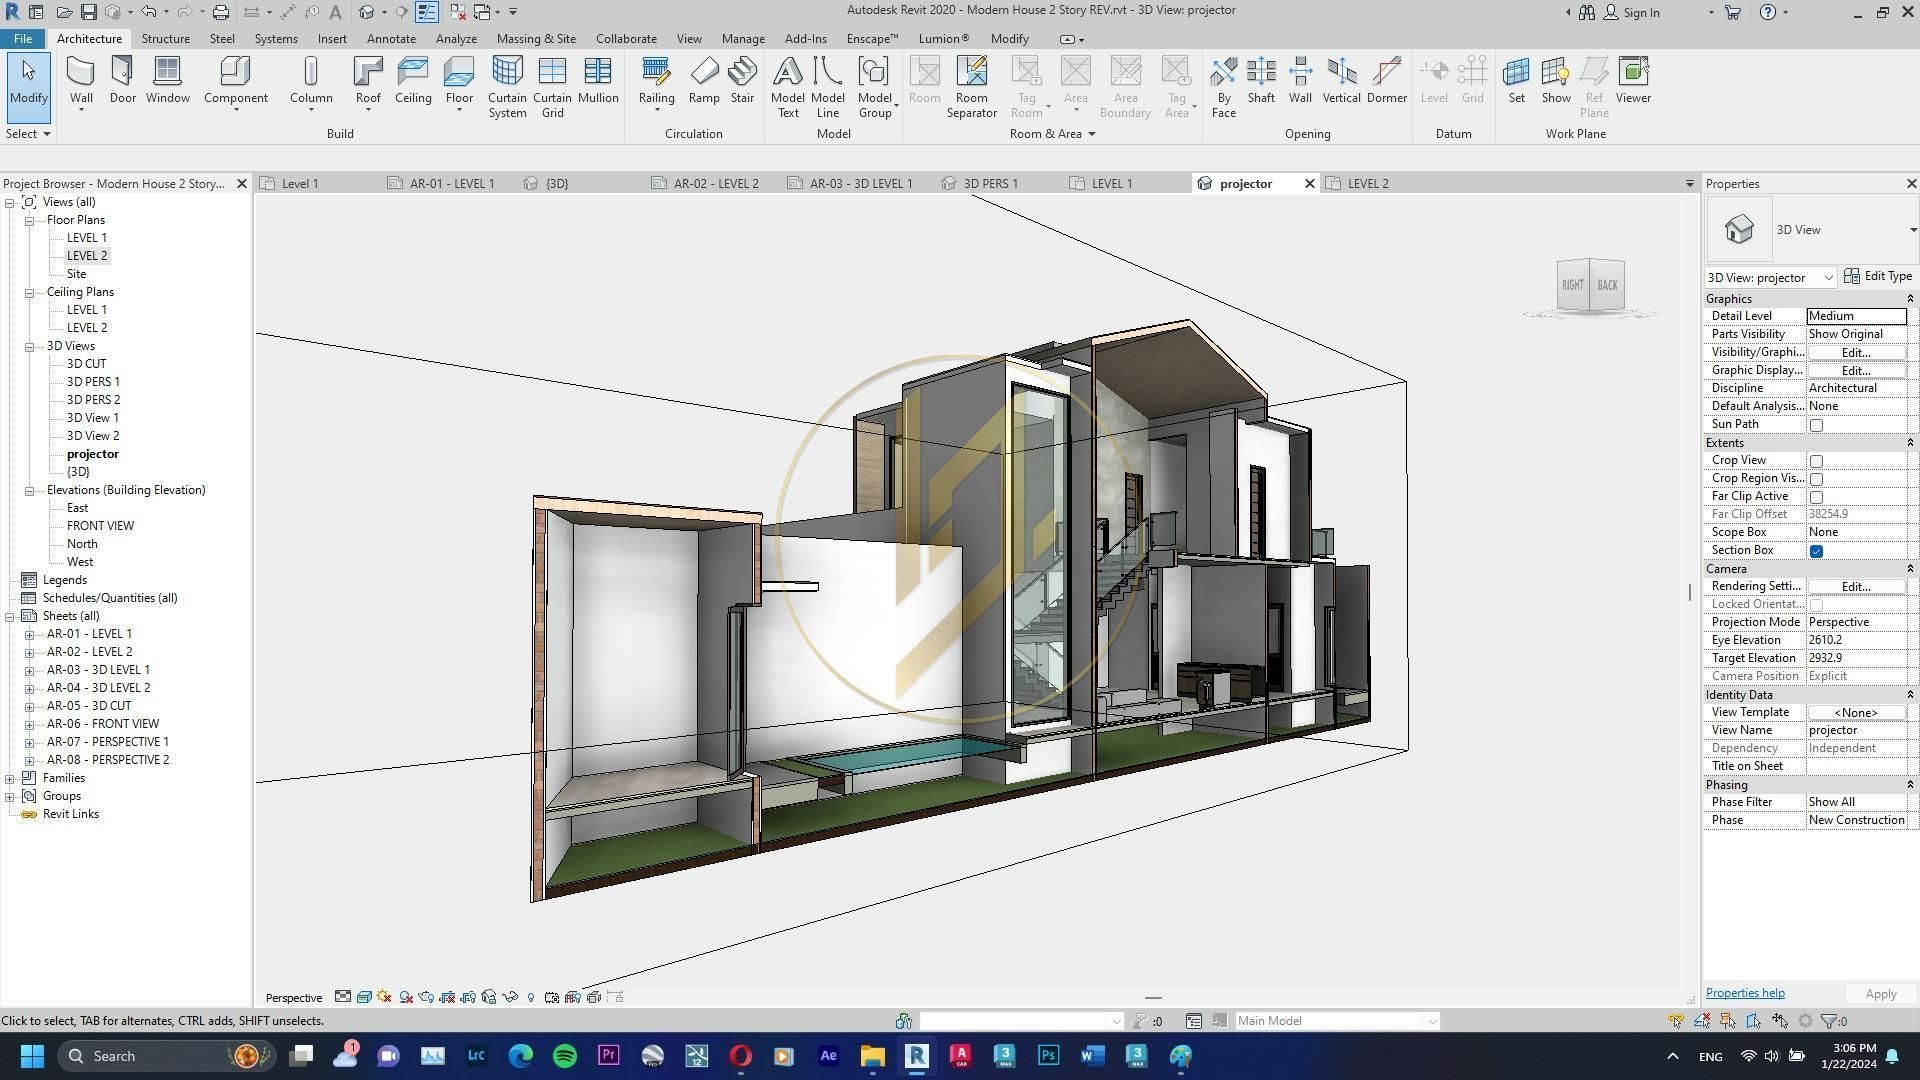The width and height of the screenshot is (1920, 1080).
Task: Uncheck the Section Box checkbox
Action: tap(1816, 551)
